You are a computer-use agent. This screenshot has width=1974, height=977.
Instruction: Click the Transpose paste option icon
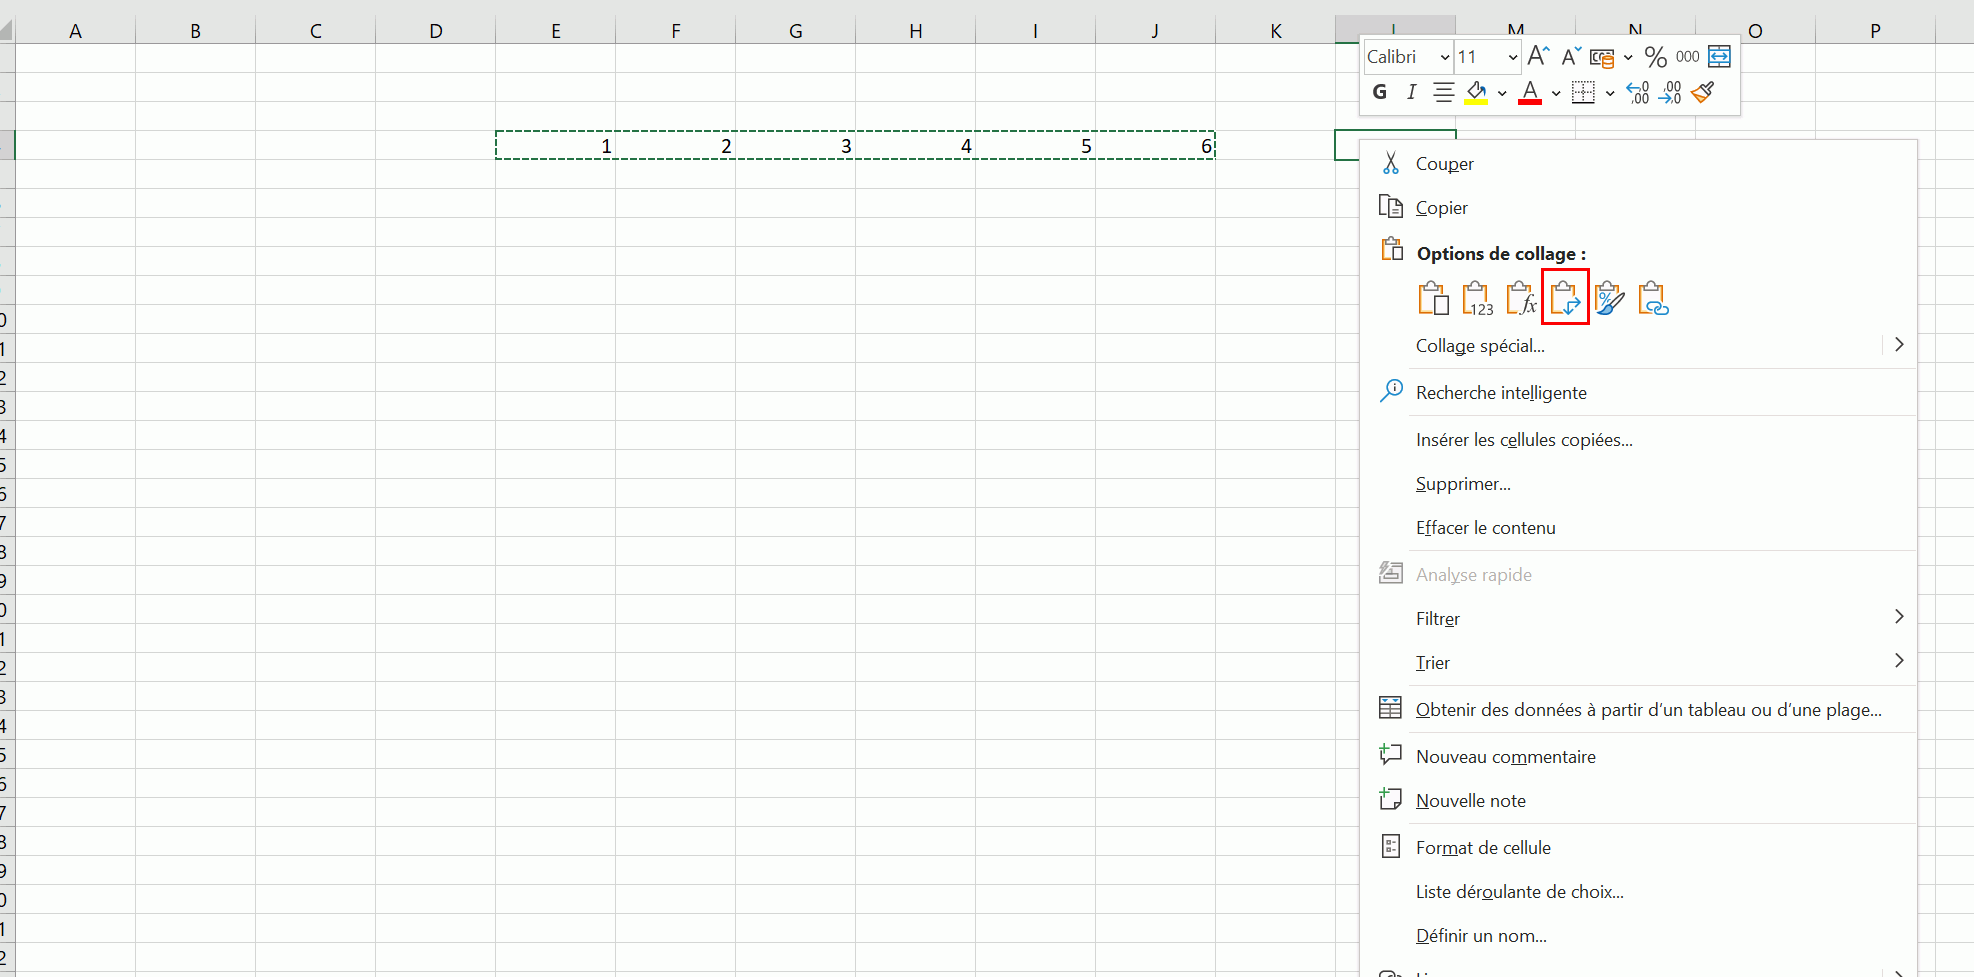(x=1565, y=298)
